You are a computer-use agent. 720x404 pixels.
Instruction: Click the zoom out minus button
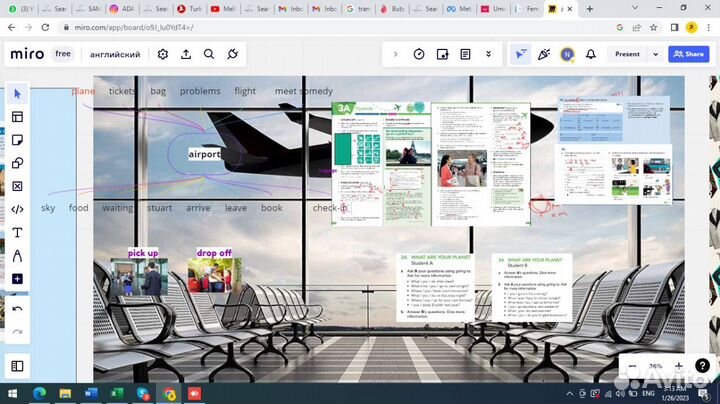[632, 367]
